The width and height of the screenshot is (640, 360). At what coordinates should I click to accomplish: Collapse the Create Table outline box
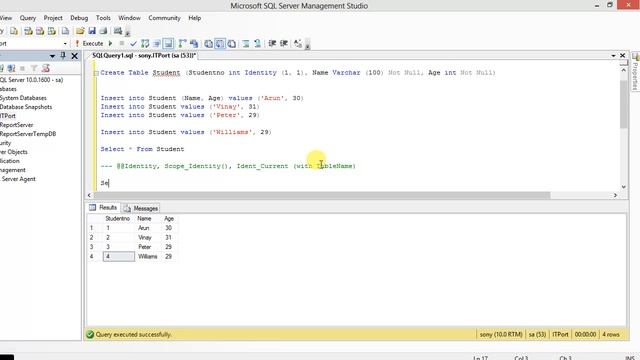(x=96, y=73)
